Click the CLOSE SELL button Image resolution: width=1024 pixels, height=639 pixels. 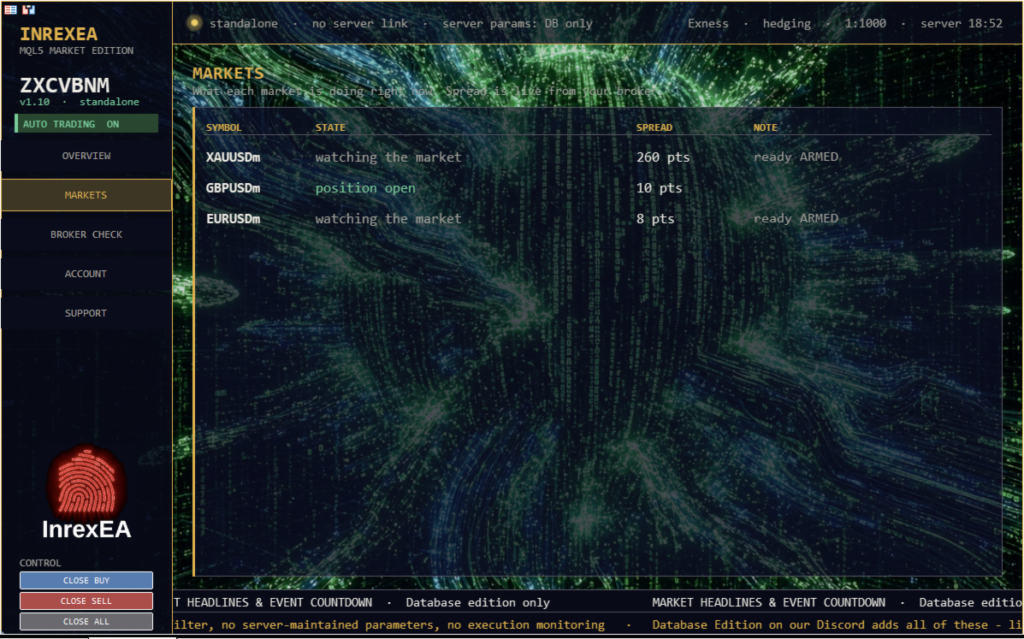tap(86, 600)
